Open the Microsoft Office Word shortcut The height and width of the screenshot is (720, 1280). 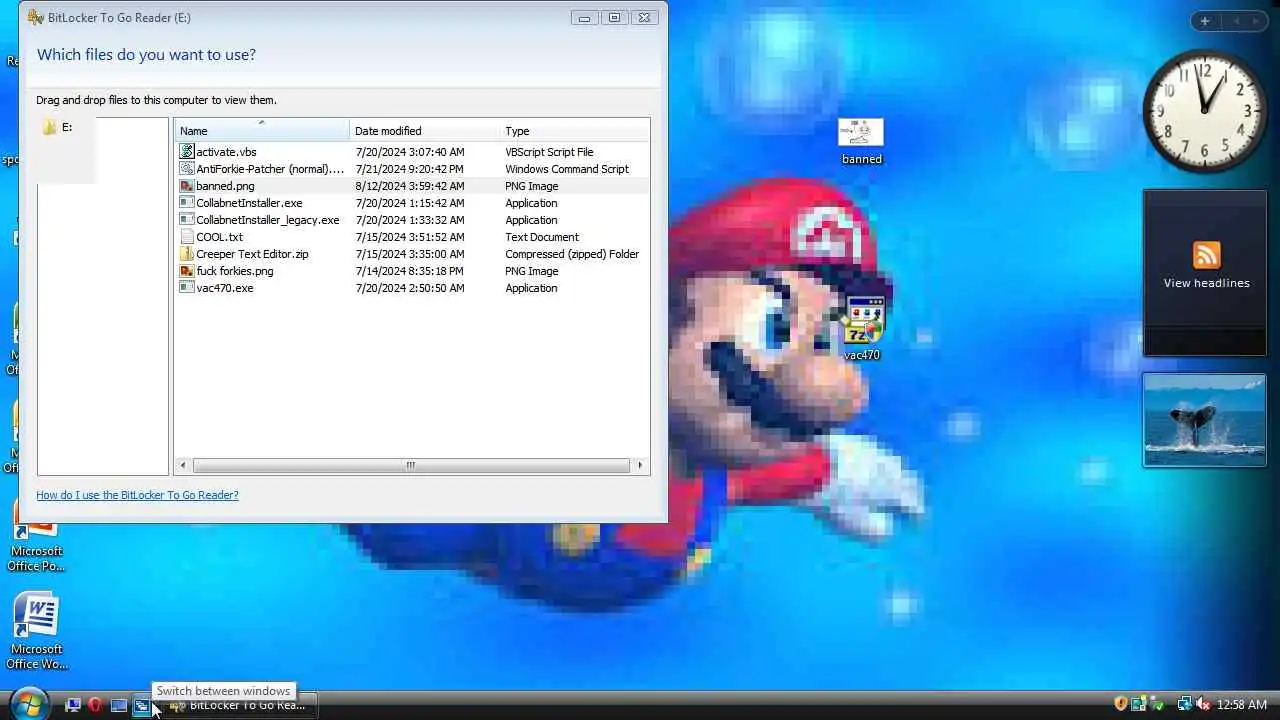click(37, 631)
